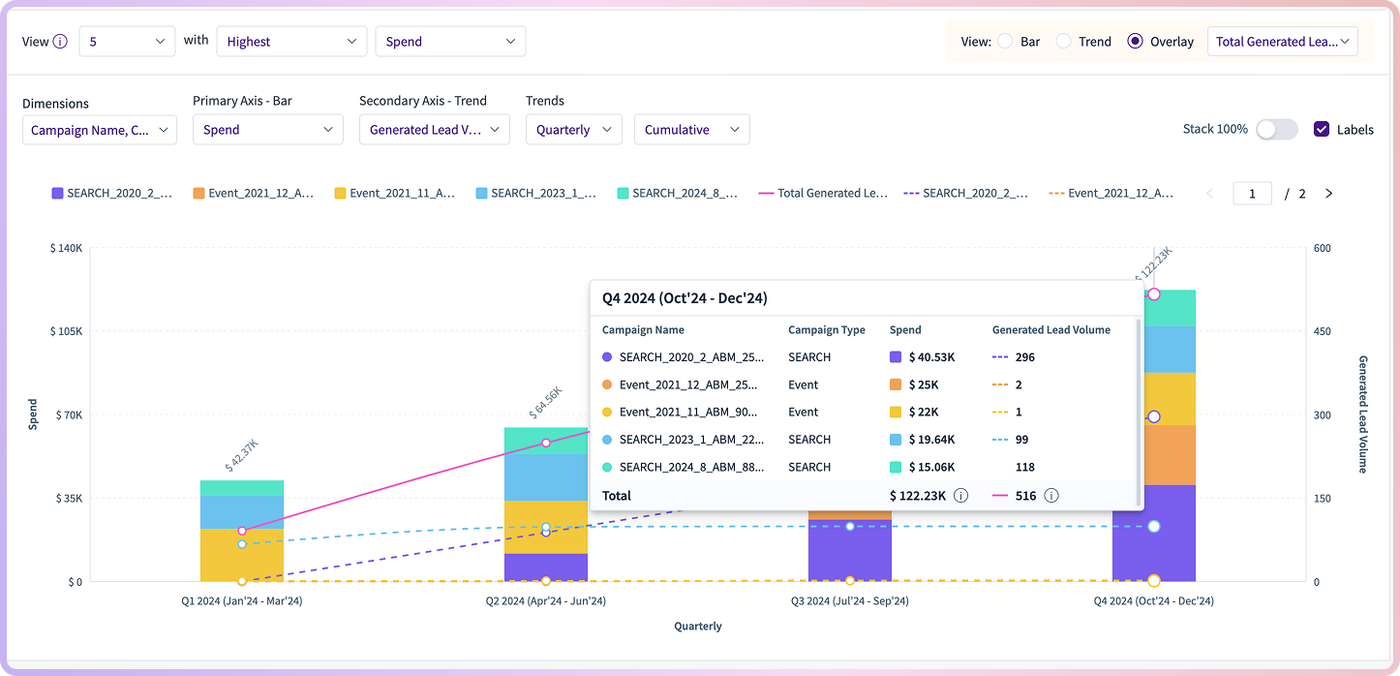Click info icon beside $122.23K total

961,495
